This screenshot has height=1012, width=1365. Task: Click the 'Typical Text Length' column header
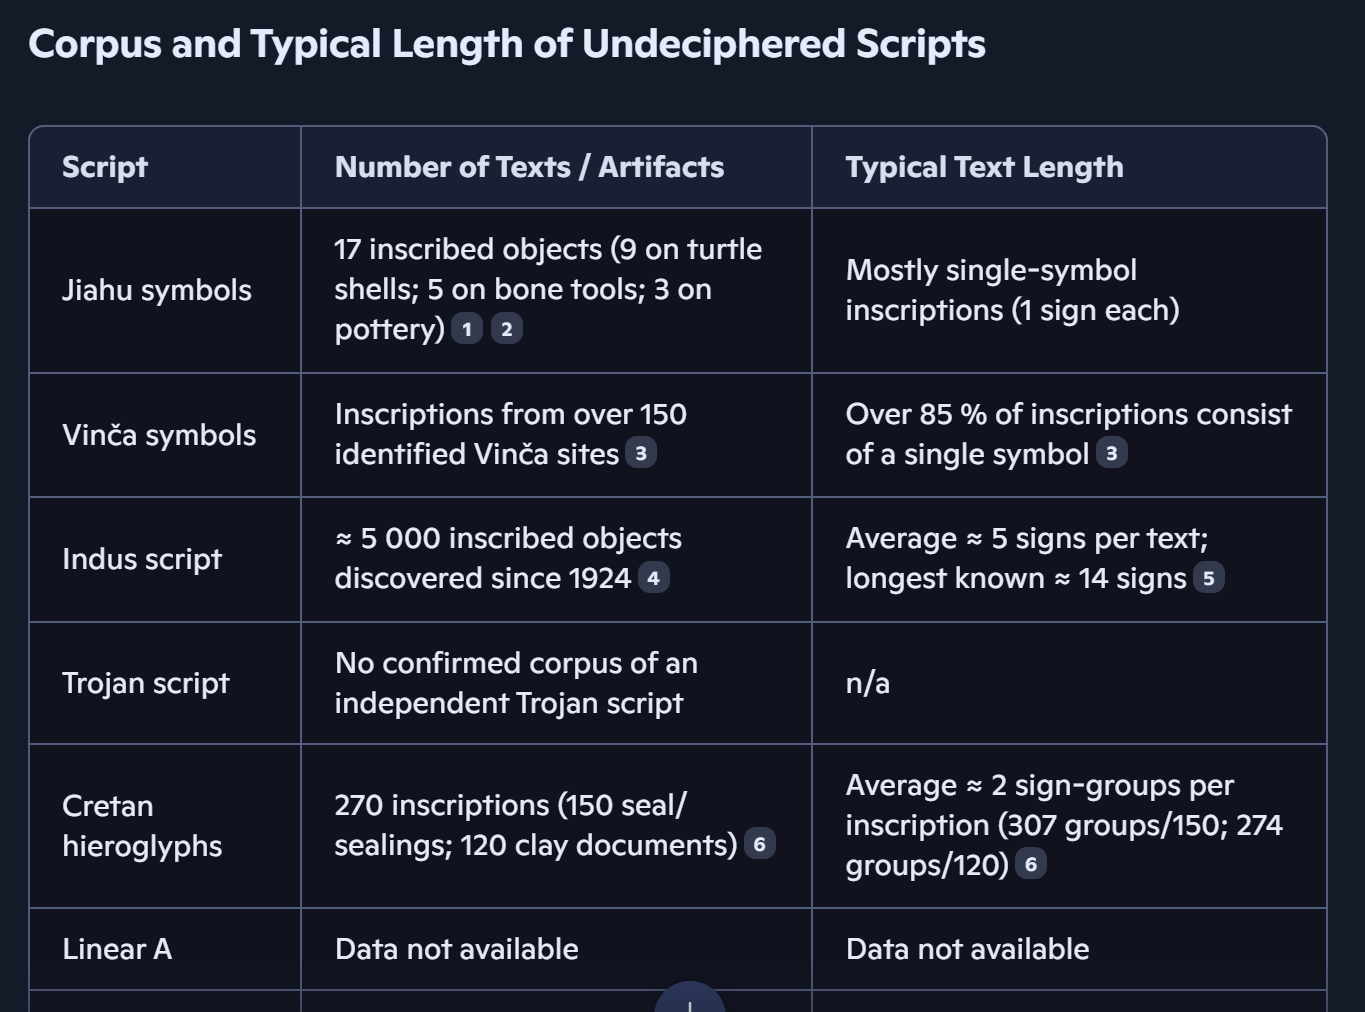point(984,167)
